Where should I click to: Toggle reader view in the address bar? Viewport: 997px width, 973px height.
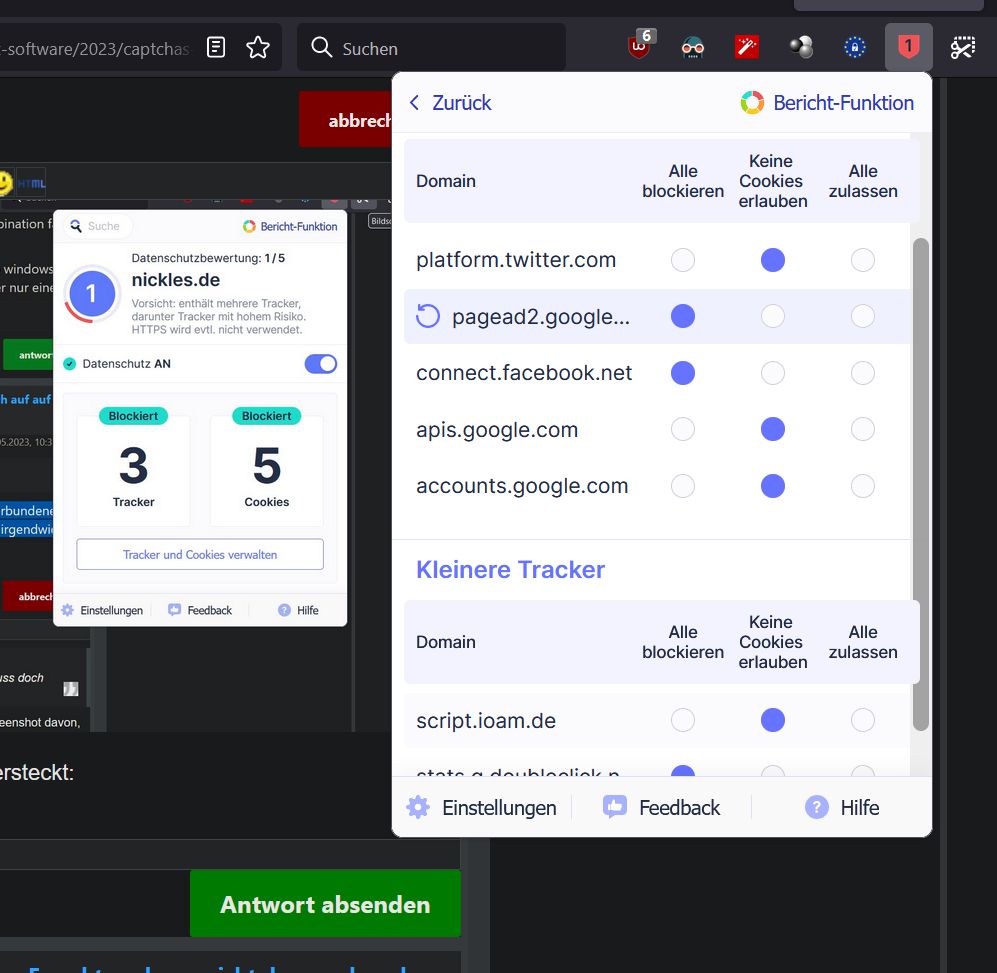216,47
